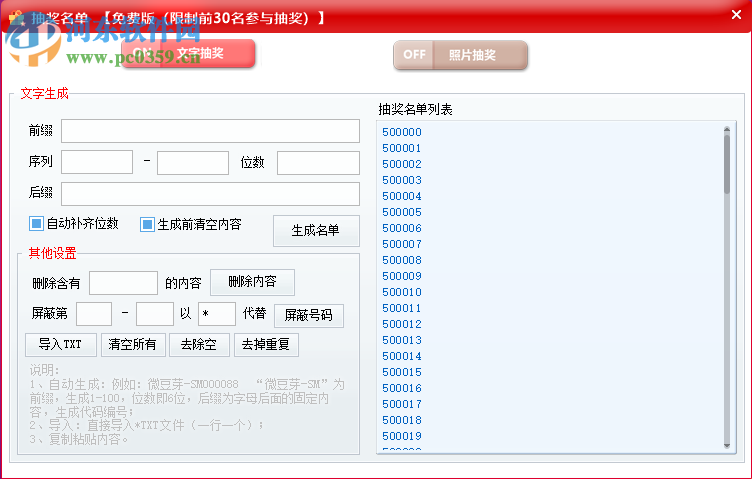Toggle the 文字抽奖 ON switch
Viewport: 752px width, 479px height.
pyautogui.click(x=188, y=53)
